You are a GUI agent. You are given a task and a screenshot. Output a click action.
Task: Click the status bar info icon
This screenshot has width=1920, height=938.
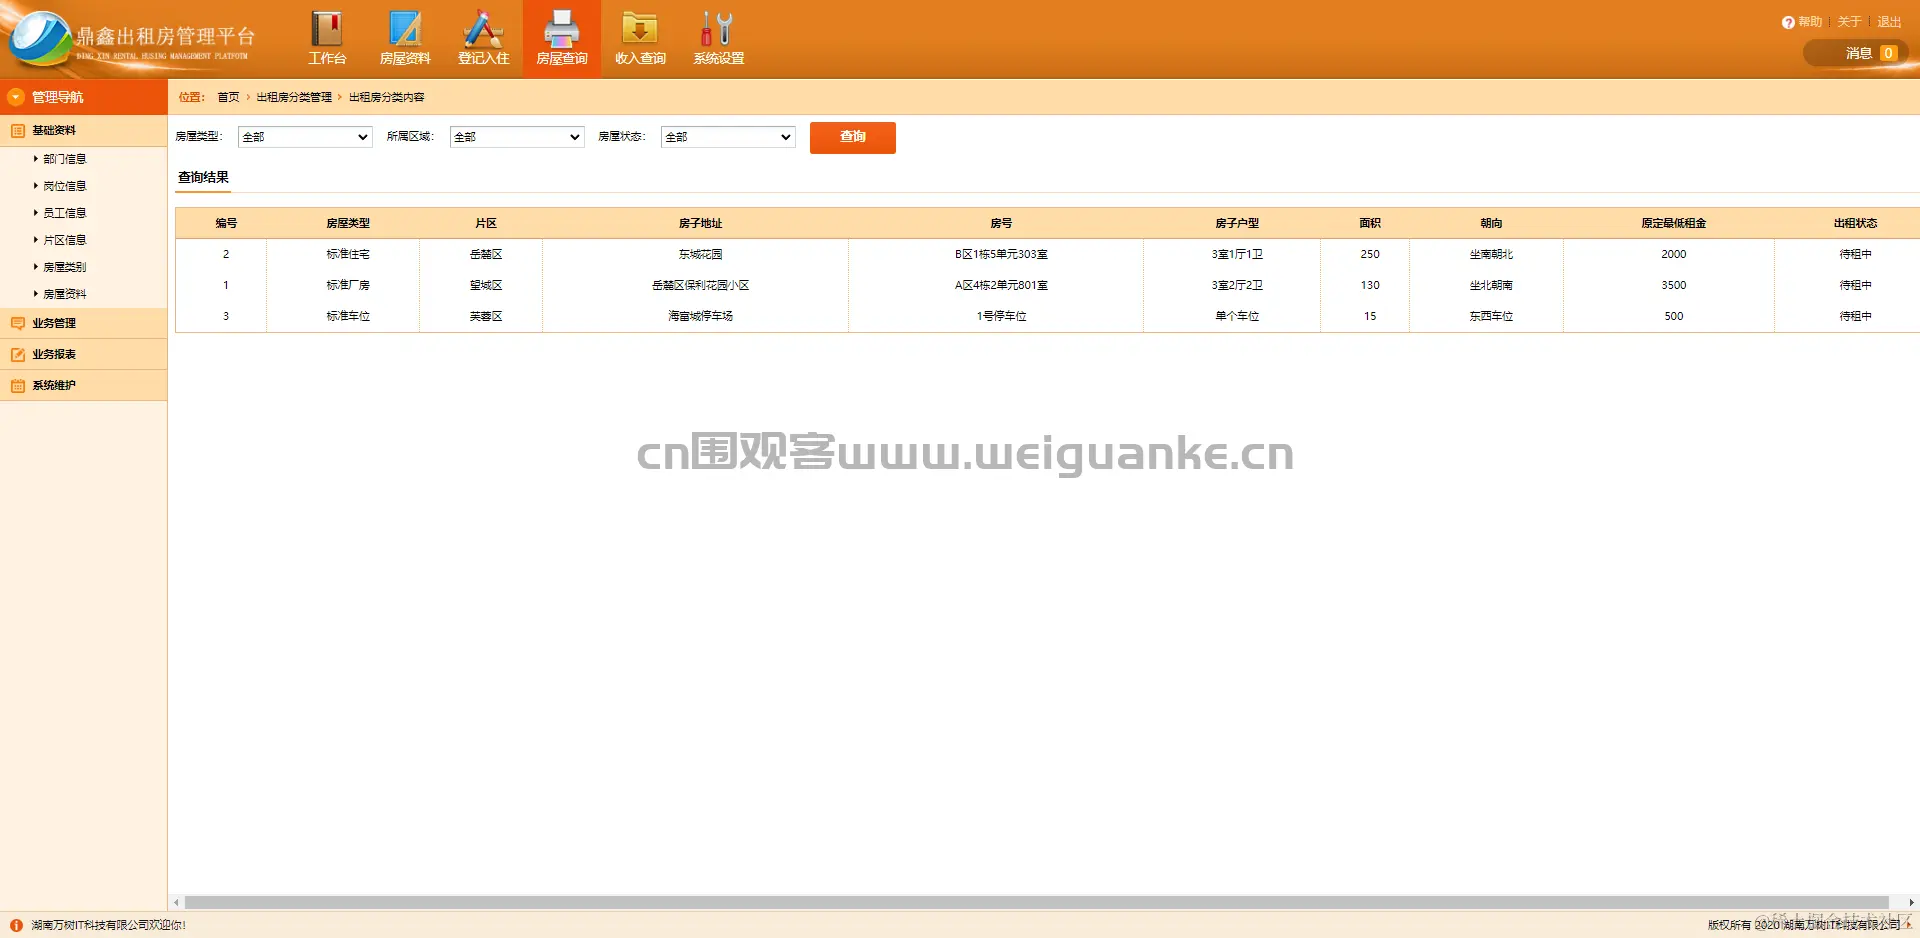click(x=16, y=925)
